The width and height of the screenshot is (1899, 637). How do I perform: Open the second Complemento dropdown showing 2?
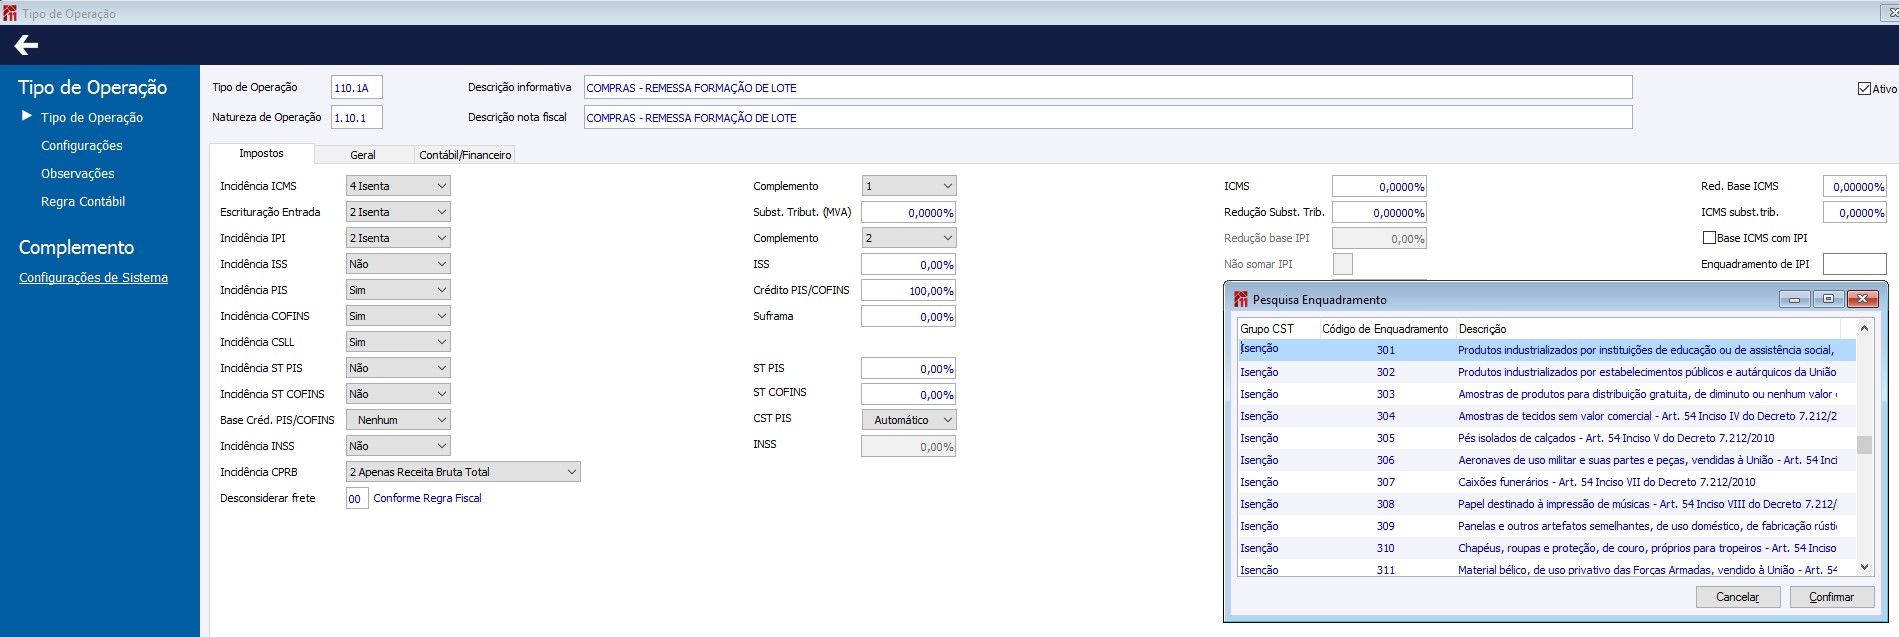click(x=909, y=238)
